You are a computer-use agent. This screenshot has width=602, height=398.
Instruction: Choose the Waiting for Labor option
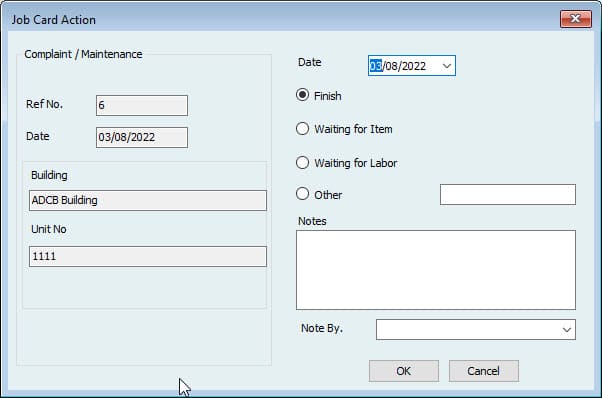click(302, 162)
